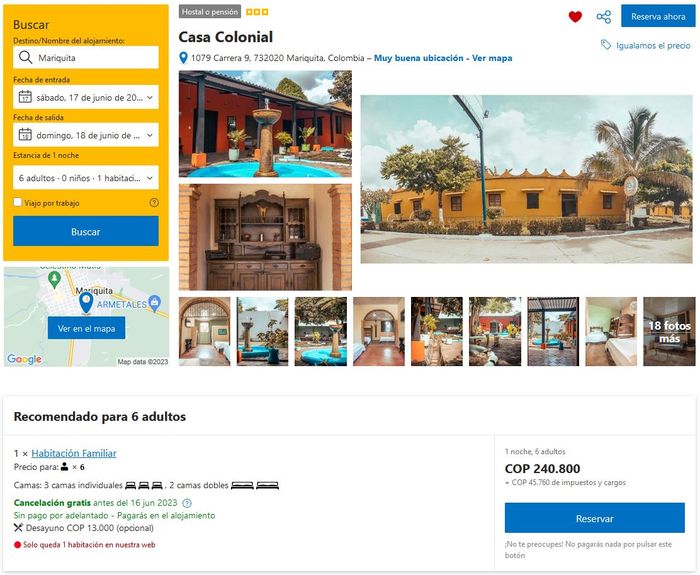Follow the Muy buena ubicación - Ver mapa link
The width and height of the screenshot is (700, 575).
point(443,58)
